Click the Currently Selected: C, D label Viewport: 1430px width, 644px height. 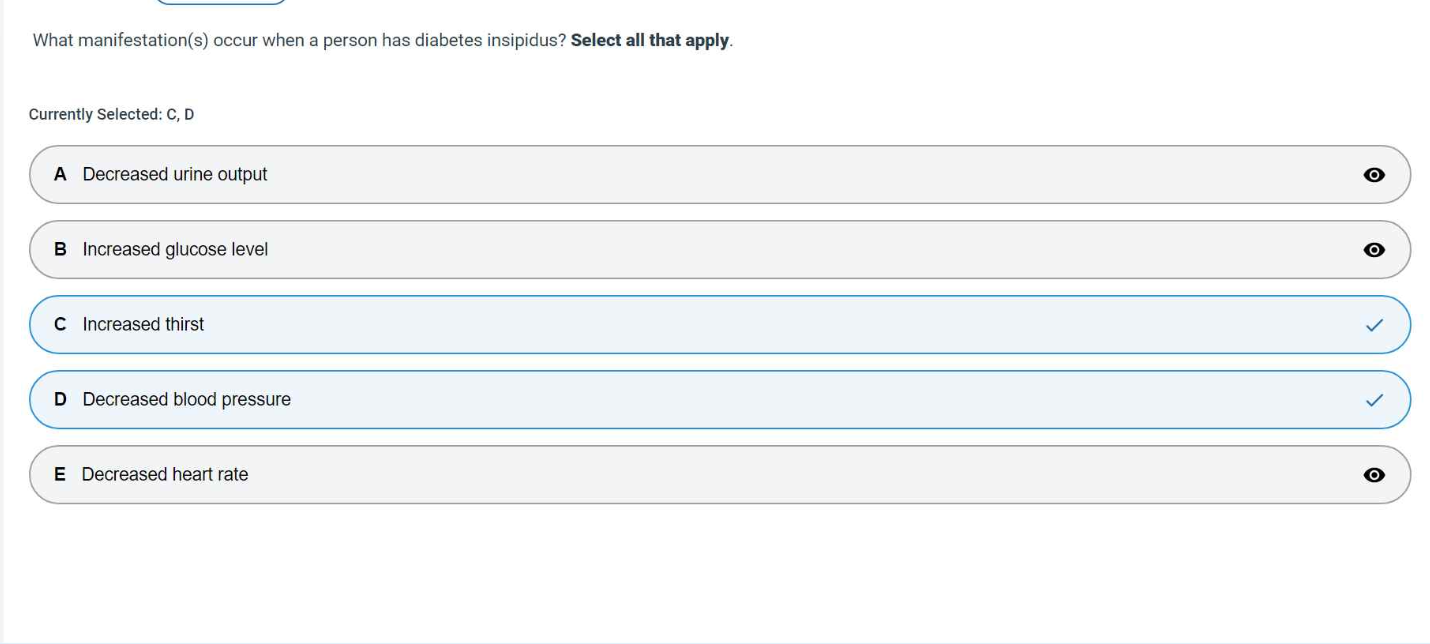pyautogui.click(x=111, y=115)
